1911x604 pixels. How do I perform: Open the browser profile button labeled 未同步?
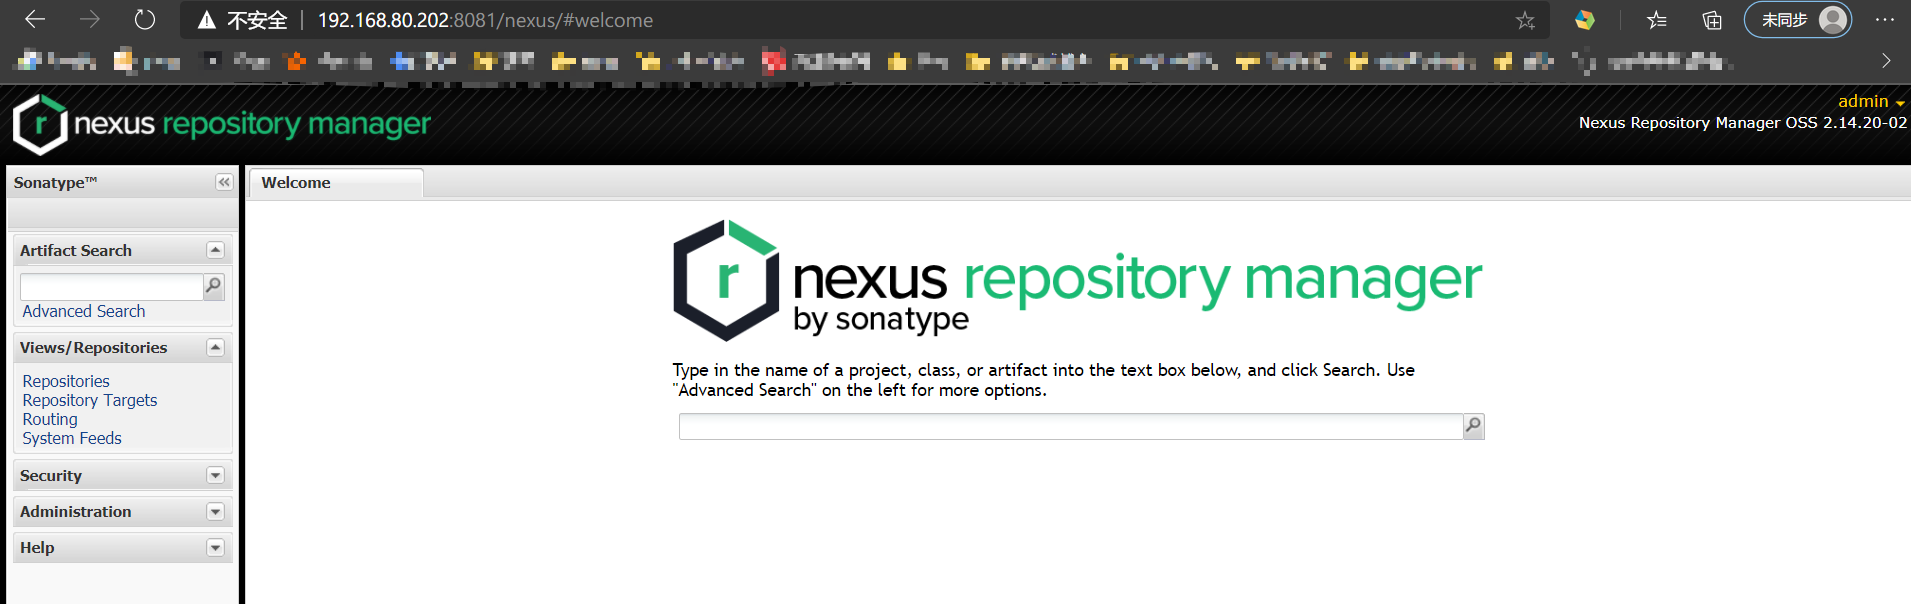click(x=1798, y=20)
